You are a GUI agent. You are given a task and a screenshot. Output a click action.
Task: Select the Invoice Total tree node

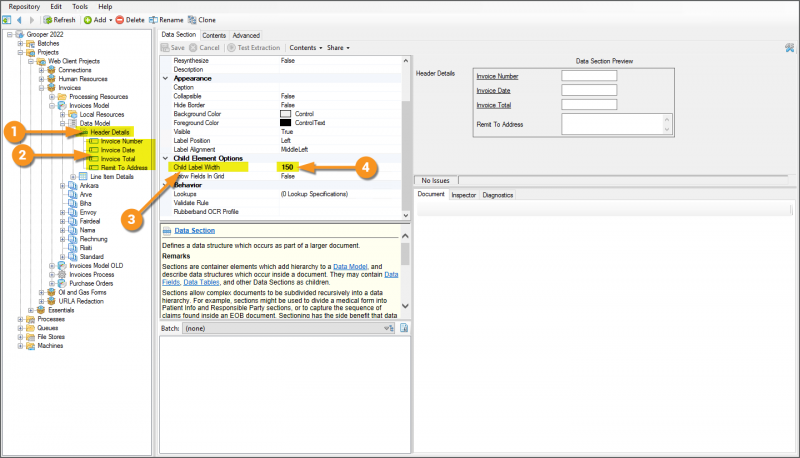pyautogui.click(x=117, y=159)
